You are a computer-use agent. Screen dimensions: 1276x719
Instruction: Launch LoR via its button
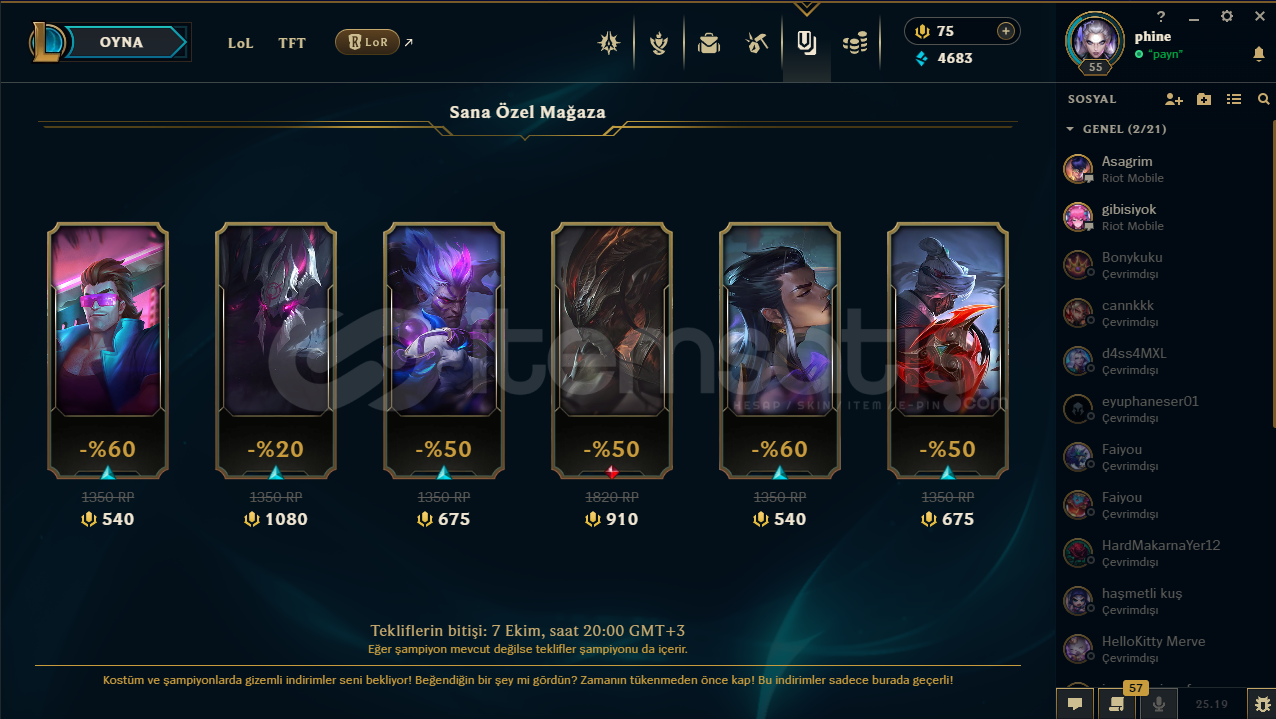(x=367, y=42)
